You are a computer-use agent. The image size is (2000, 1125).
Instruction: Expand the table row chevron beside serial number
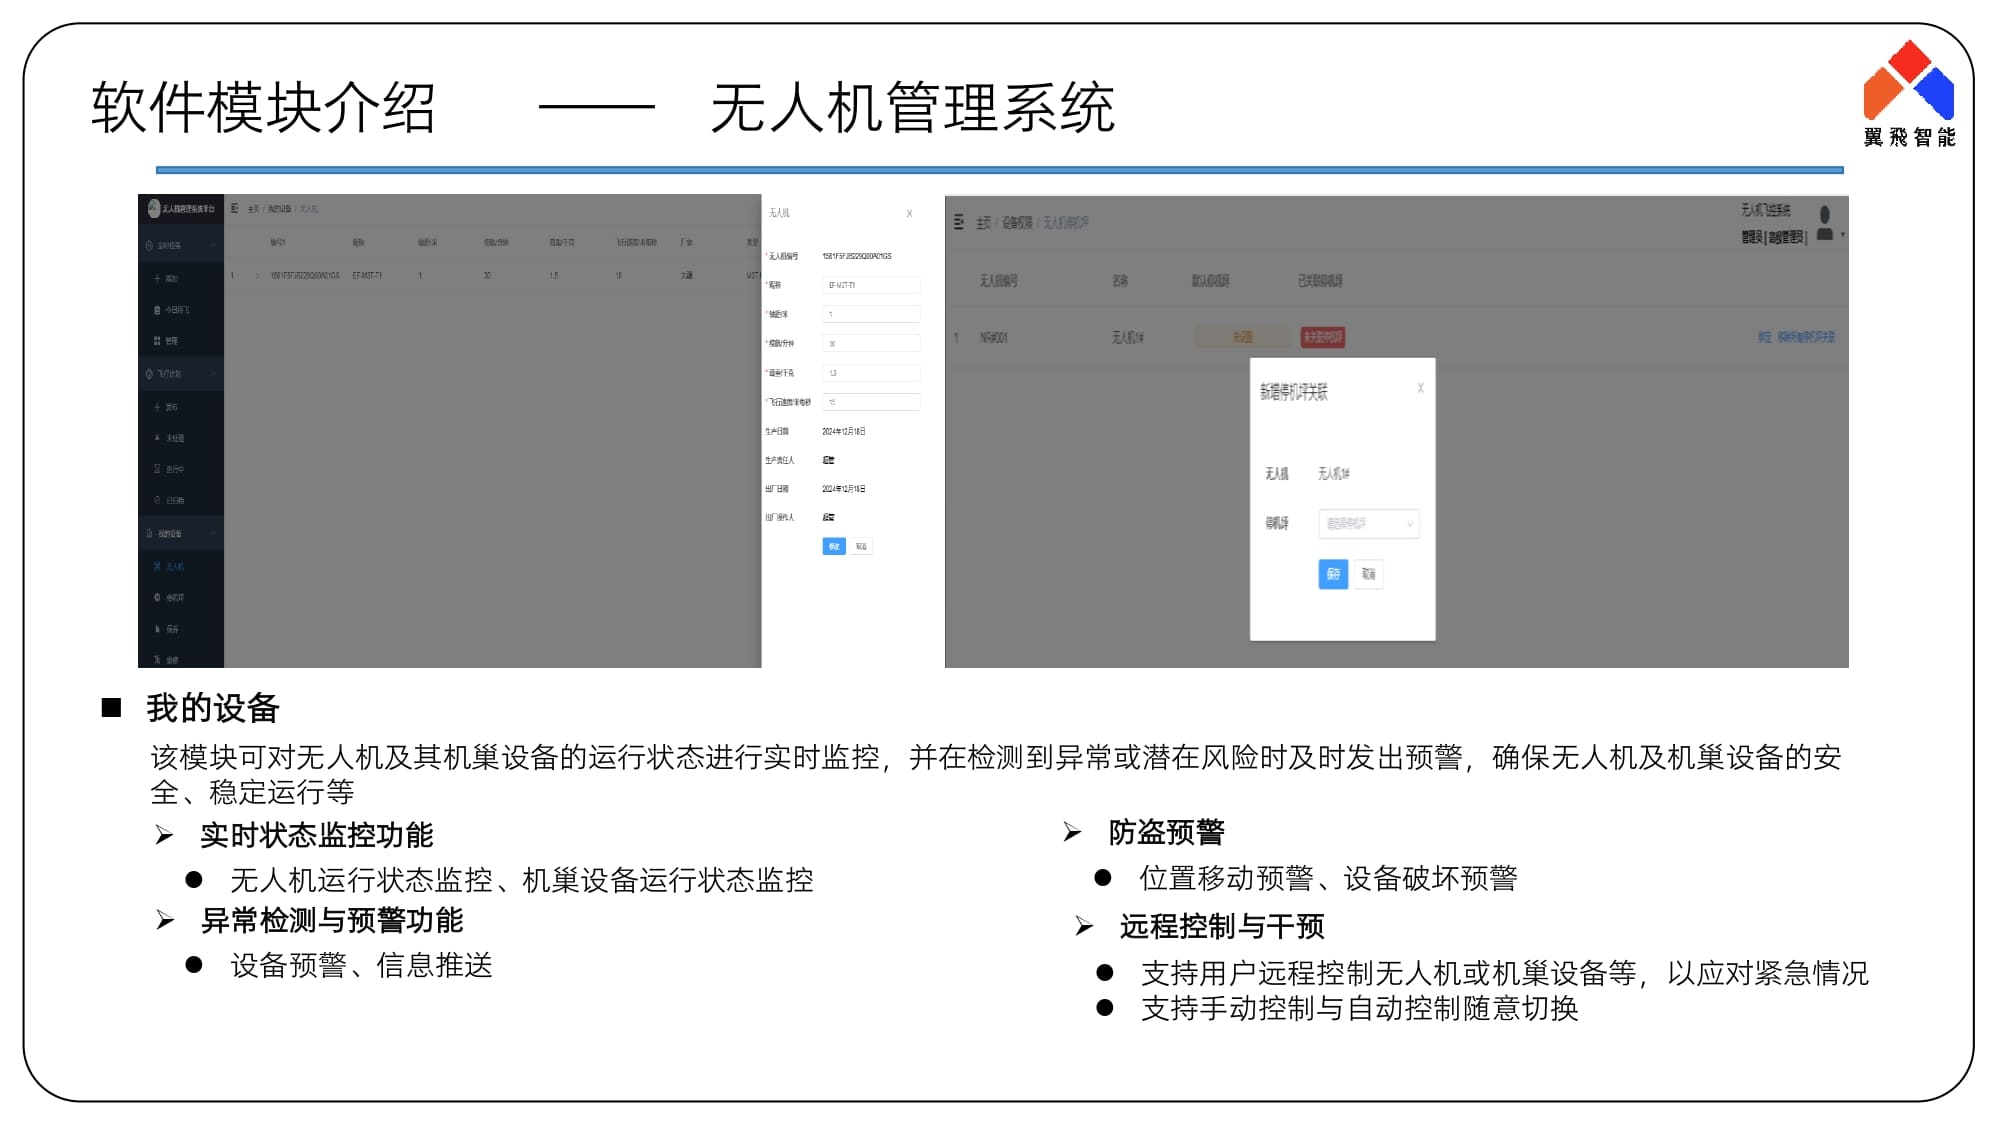click(x=257, y=275)
